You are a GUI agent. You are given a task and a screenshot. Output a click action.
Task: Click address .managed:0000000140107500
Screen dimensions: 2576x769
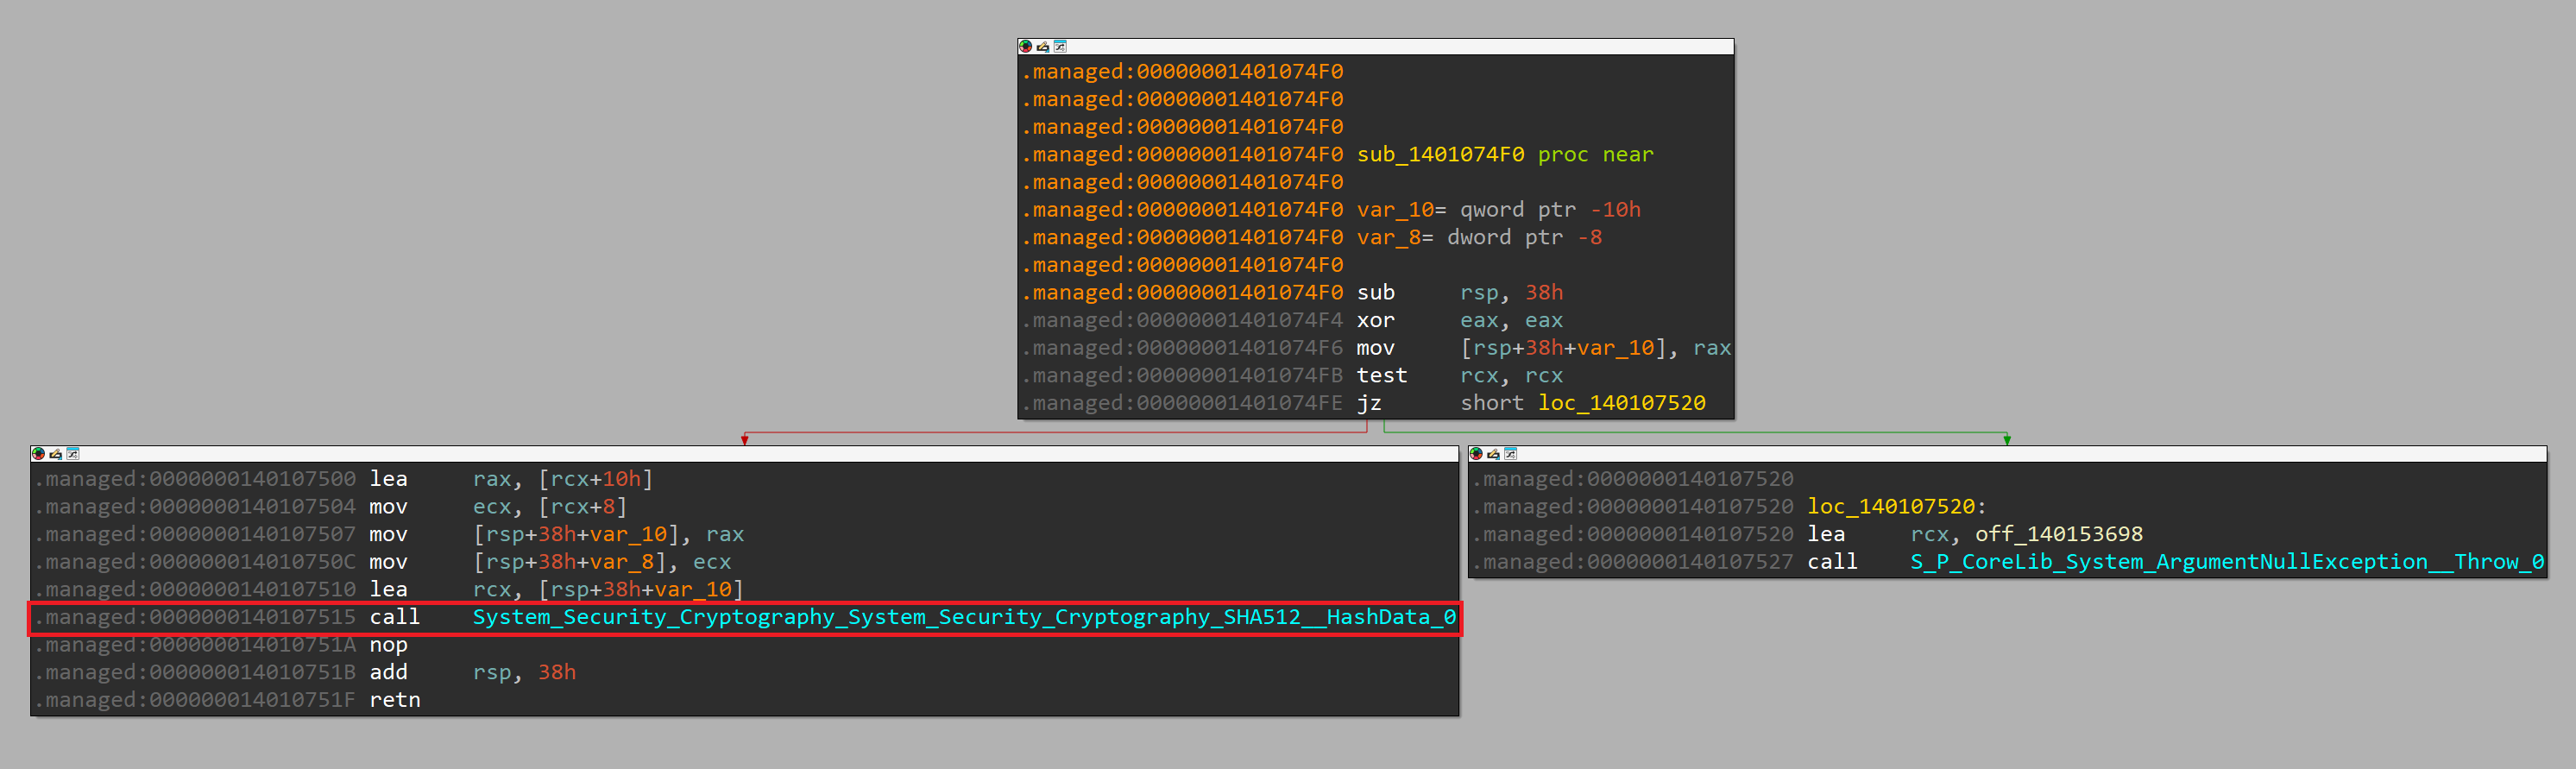[x=196, y=480]
